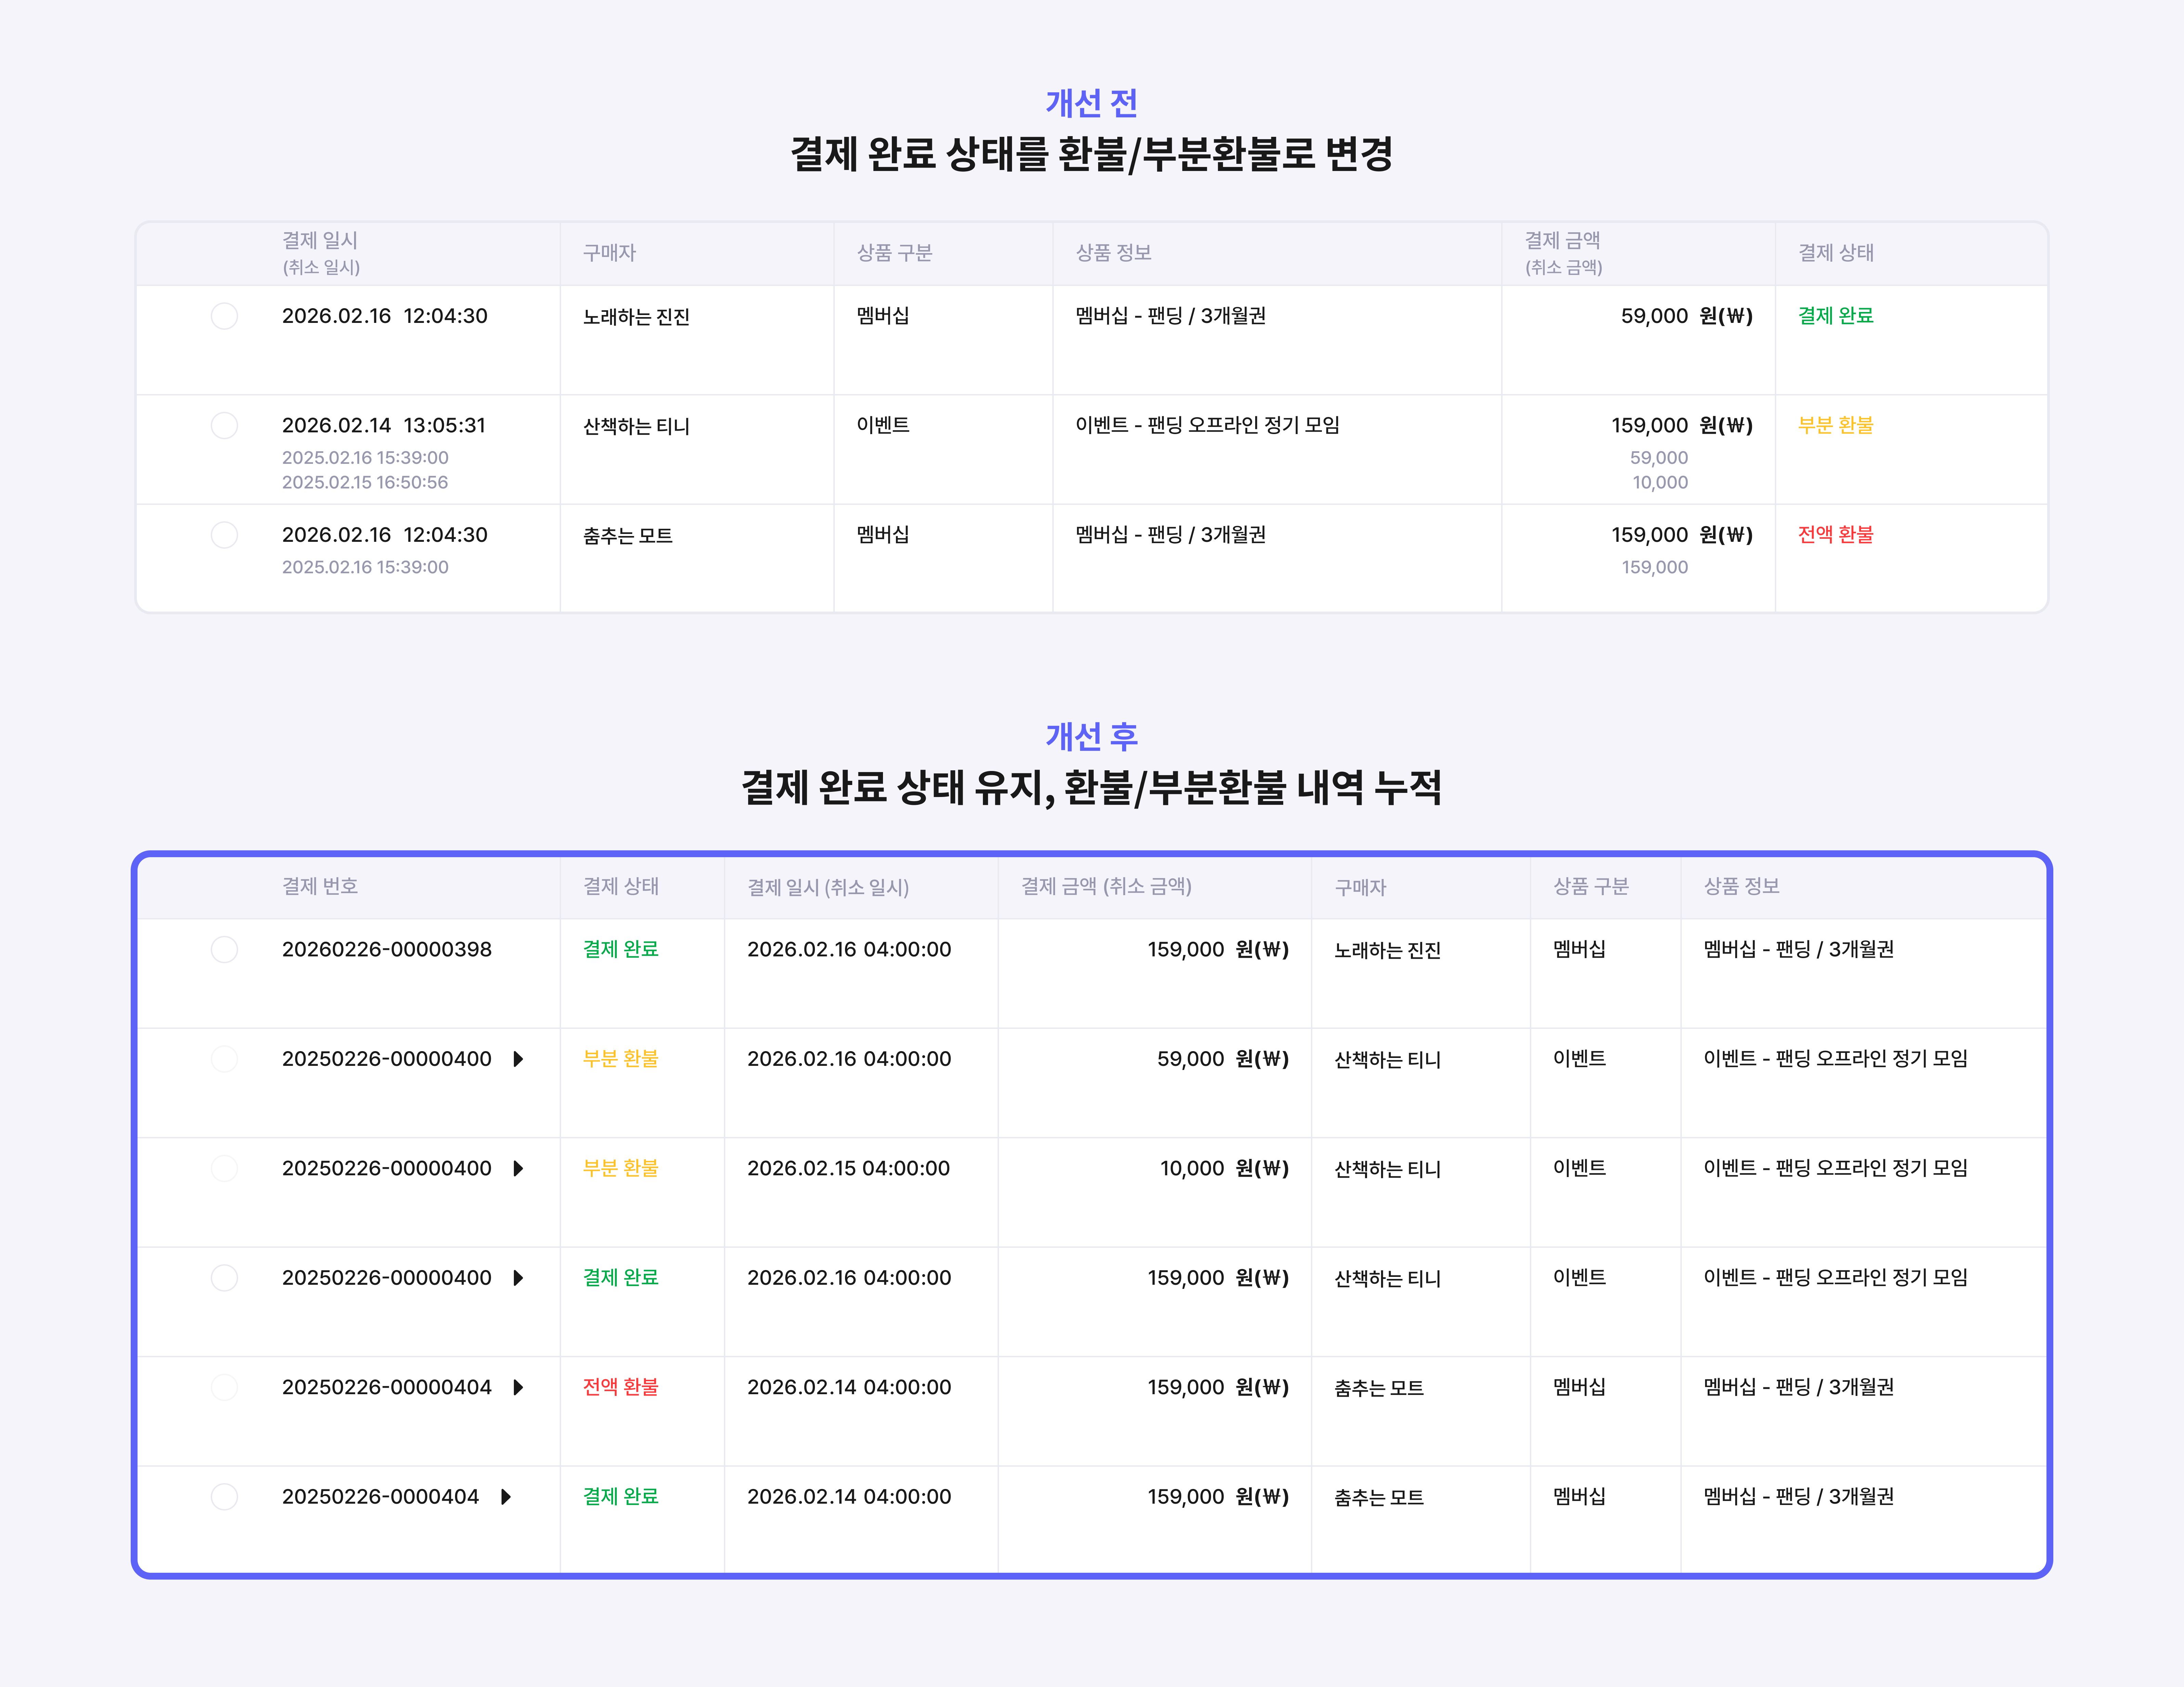Click the 결제 번호 column header
This screenshot has height=1687, width=2184.
(x=320, y=886)
